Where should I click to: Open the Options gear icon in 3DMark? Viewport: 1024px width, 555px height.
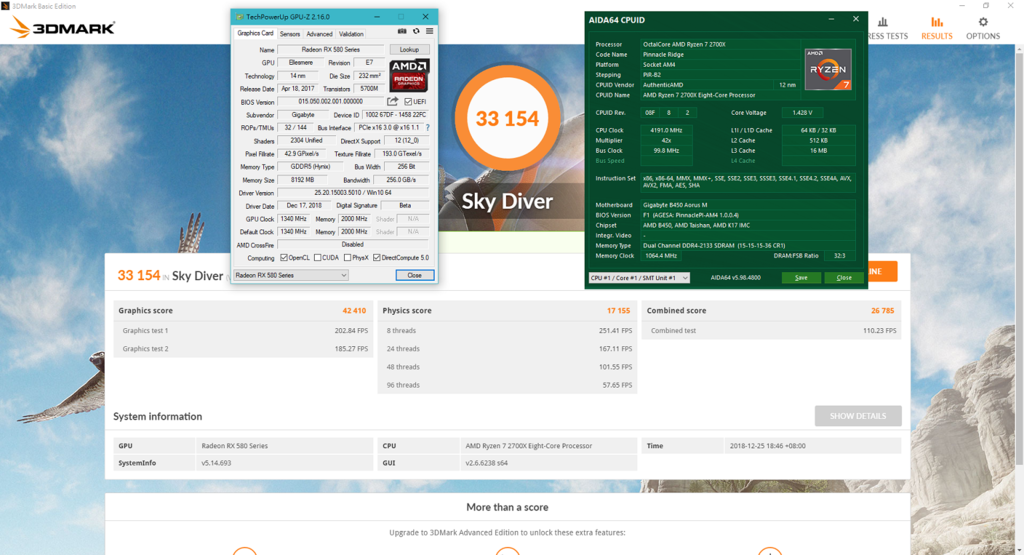tap(983, 22)
